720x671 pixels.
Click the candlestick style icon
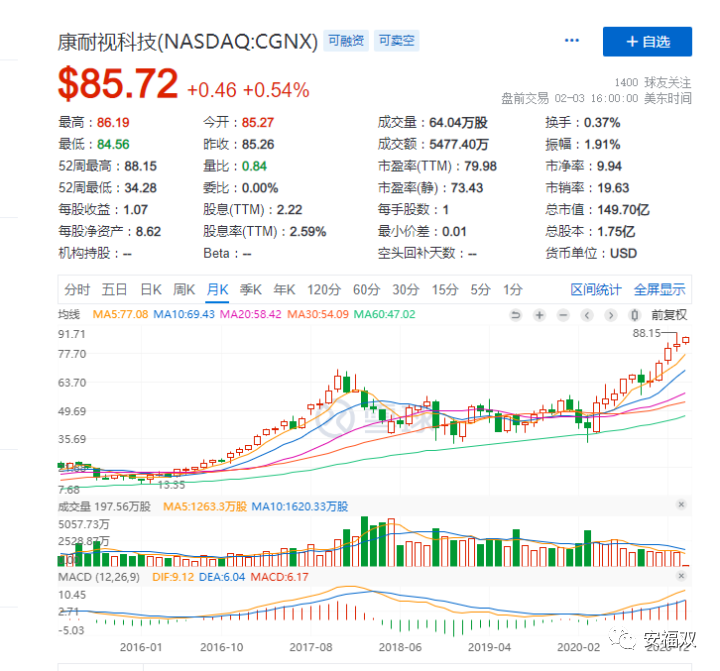pos(635,315)
